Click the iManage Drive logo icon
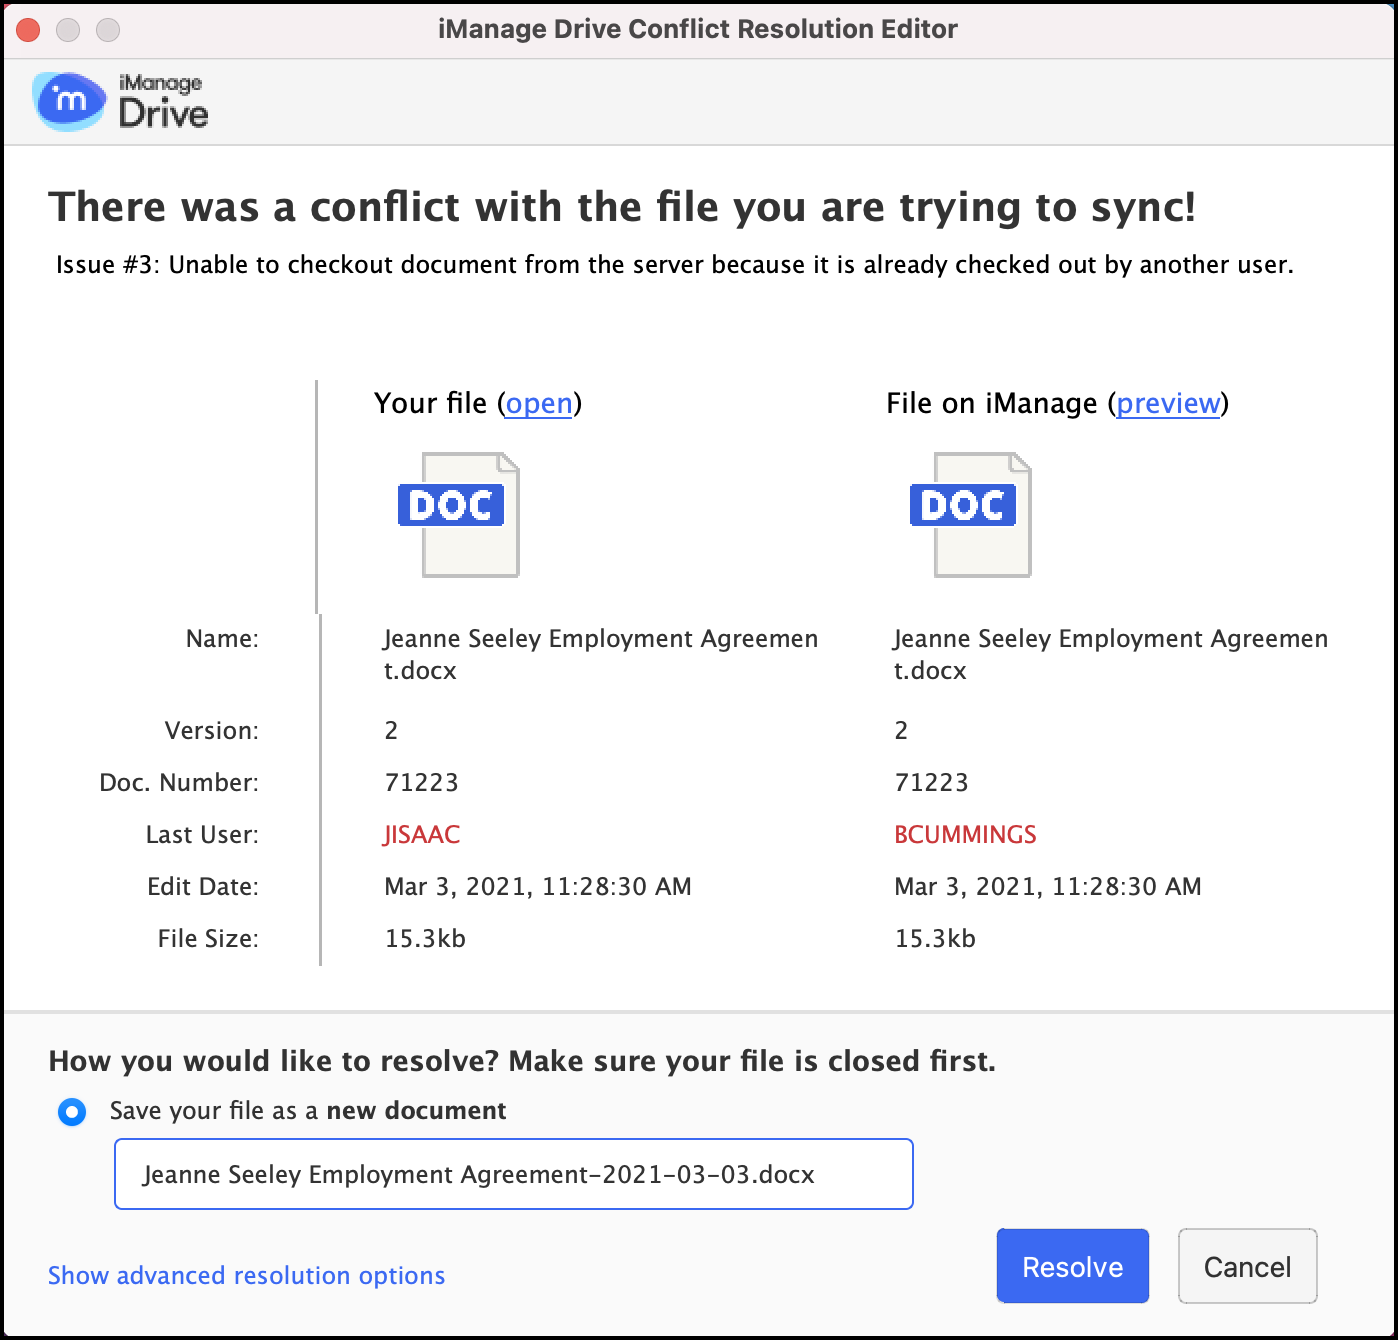The image size is (1398, 1340). pyautogui.click(x=68, y=101)
